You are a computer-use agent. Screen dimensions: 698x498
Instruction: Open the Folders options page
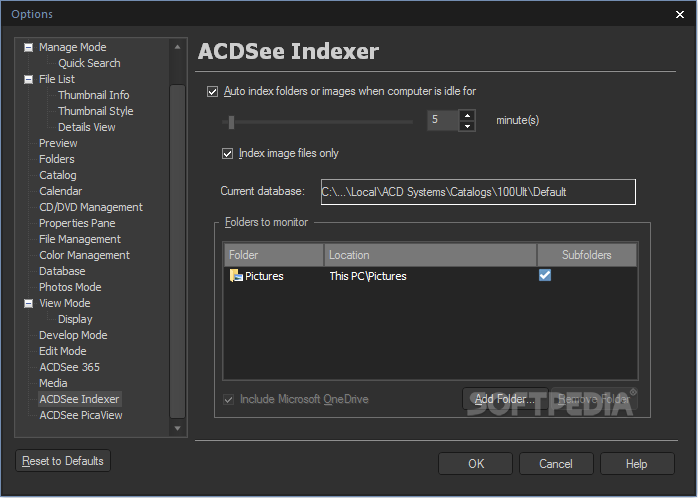(x=57, y=159)
